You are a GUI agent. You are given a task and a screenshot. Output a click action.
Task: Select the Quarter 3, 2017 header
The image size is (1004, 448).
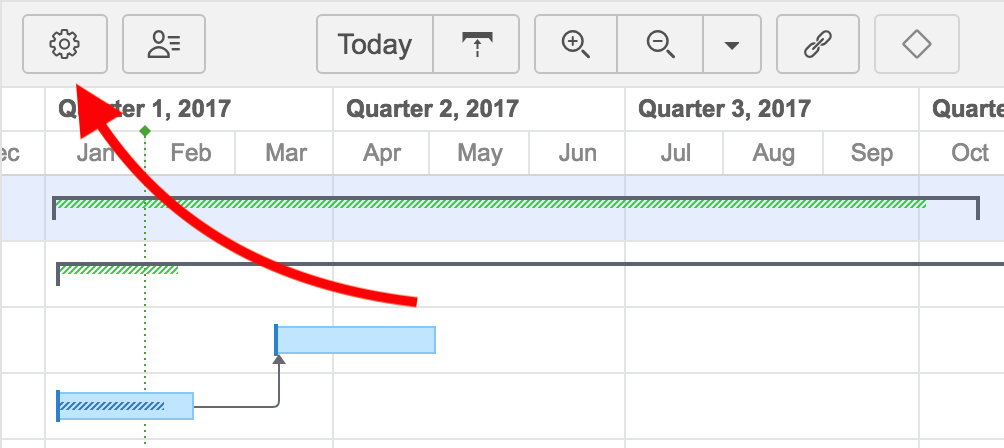[x=724, y=109]
